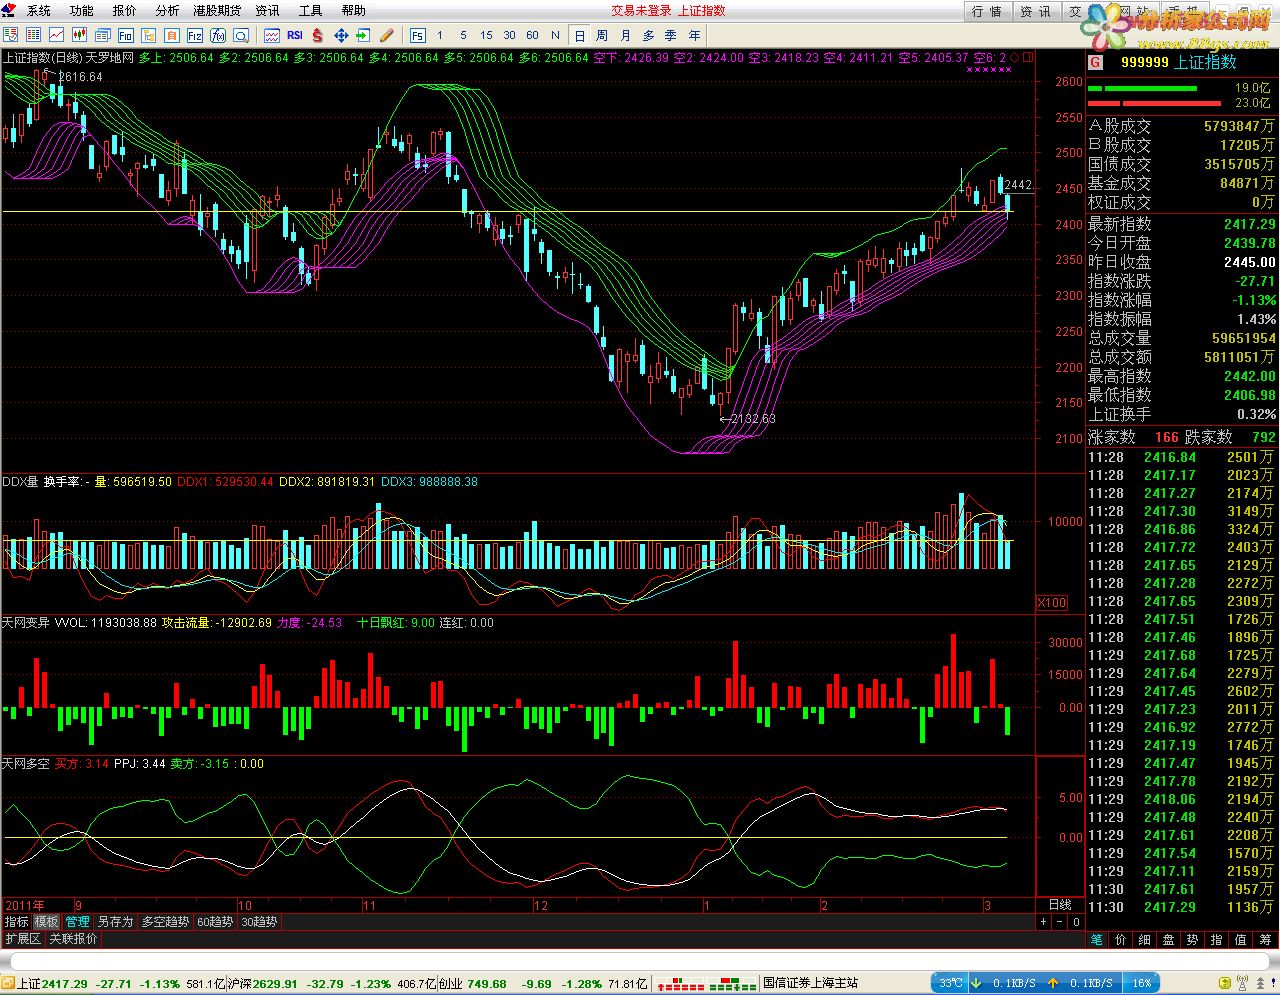
Task: Click the stacked windows toolbar icon
Action: pyautogui.click(x=103, y=35)
